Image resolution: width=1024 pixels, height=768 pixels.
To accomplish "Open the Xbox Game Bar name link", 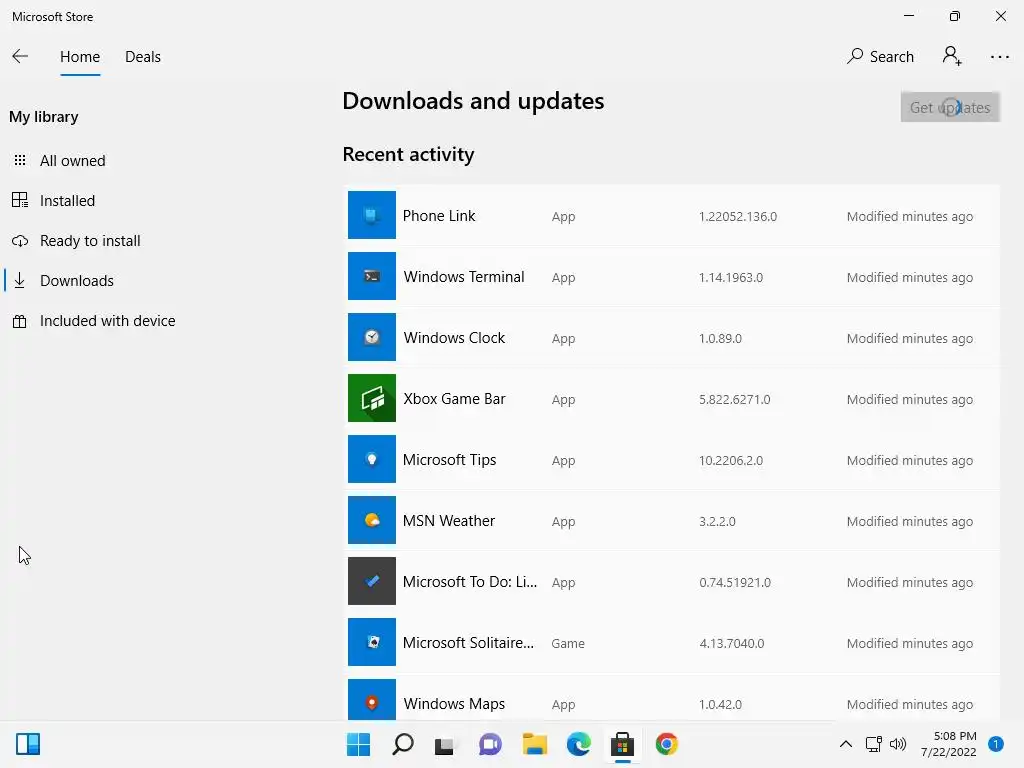I will coord(454,398).
